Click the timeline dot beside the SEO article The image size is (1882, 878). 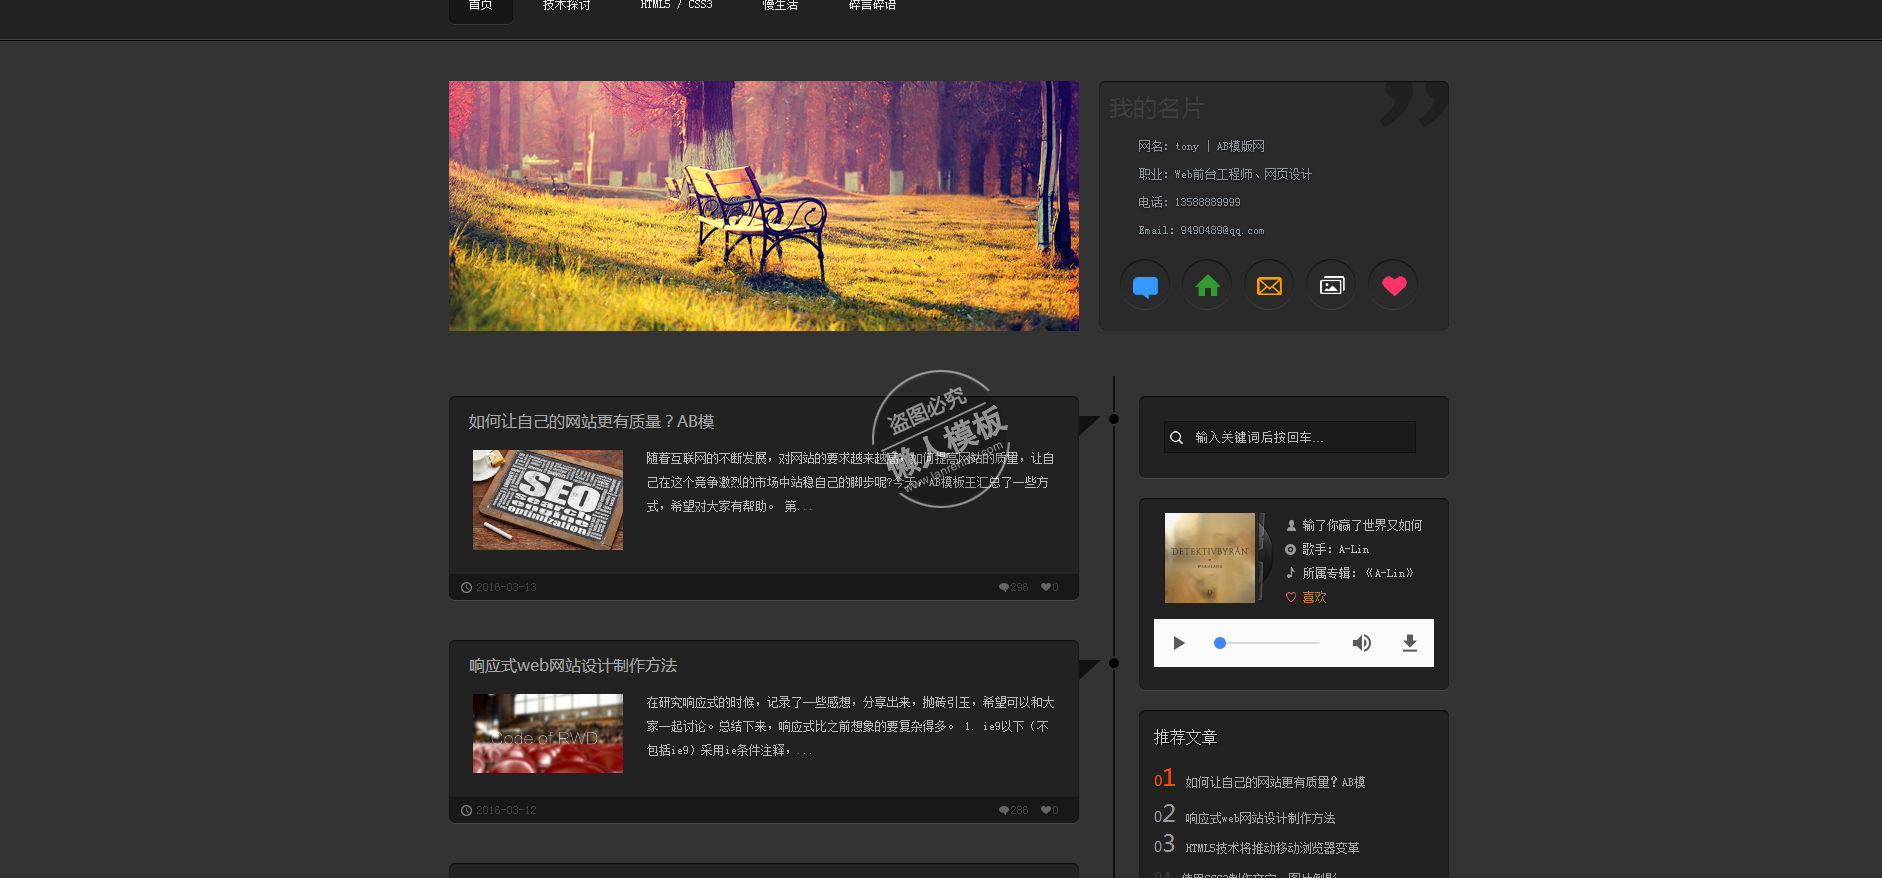pyautogui.click(x=1114, y=419)
